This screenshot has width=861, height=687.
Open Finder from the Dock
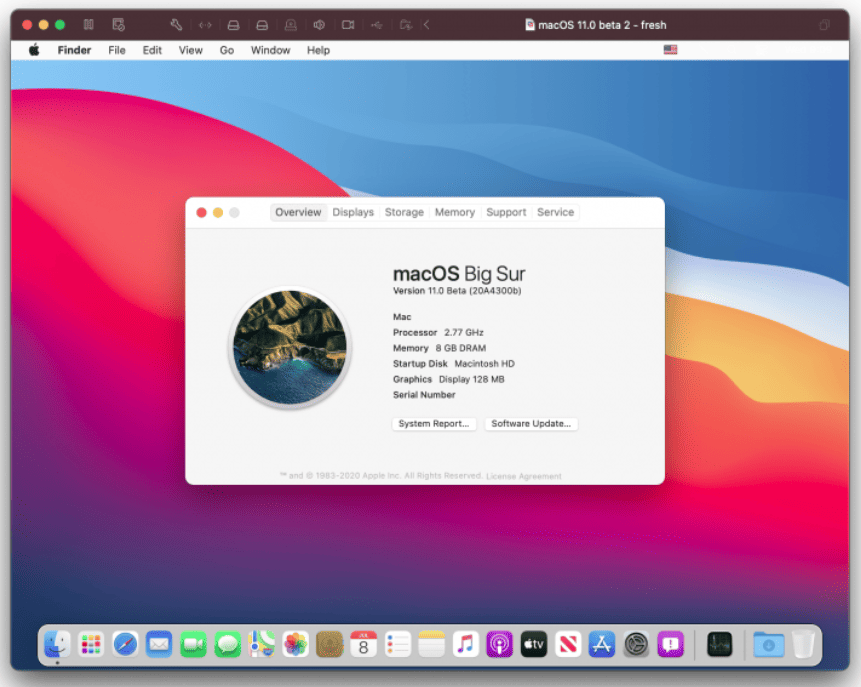[57, 644]
